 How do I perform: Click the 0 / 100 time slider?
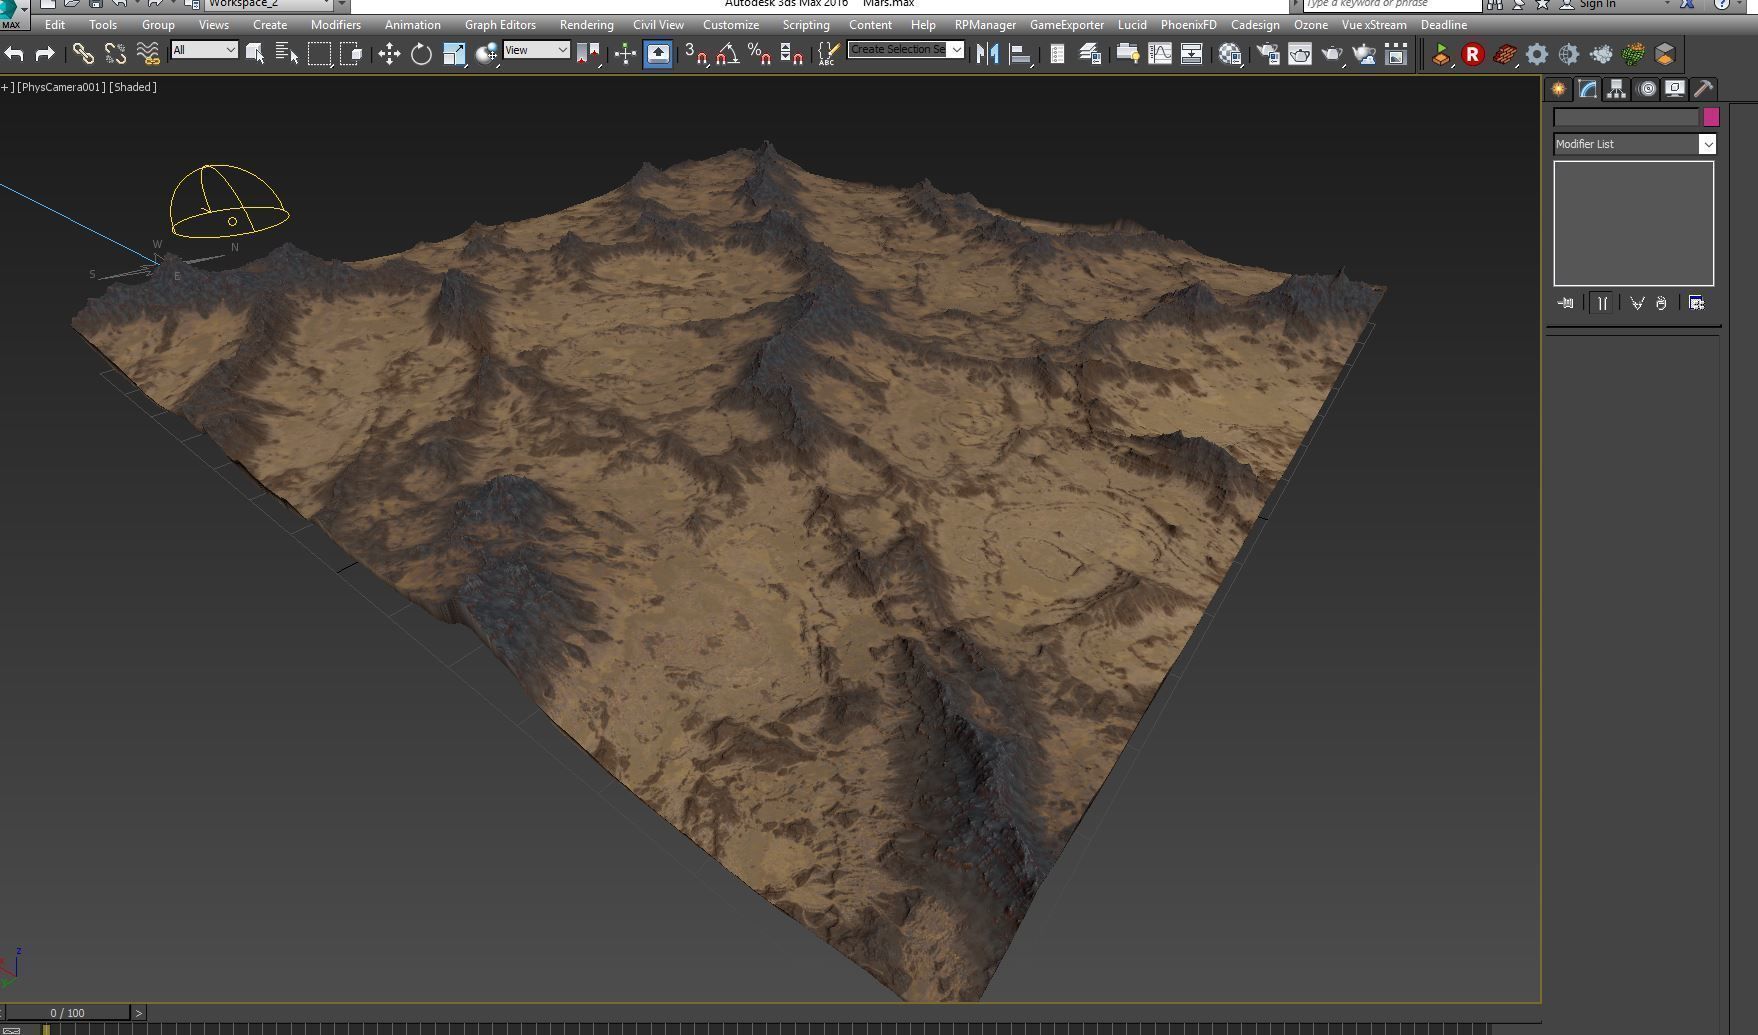click(x=68, y=1013)
